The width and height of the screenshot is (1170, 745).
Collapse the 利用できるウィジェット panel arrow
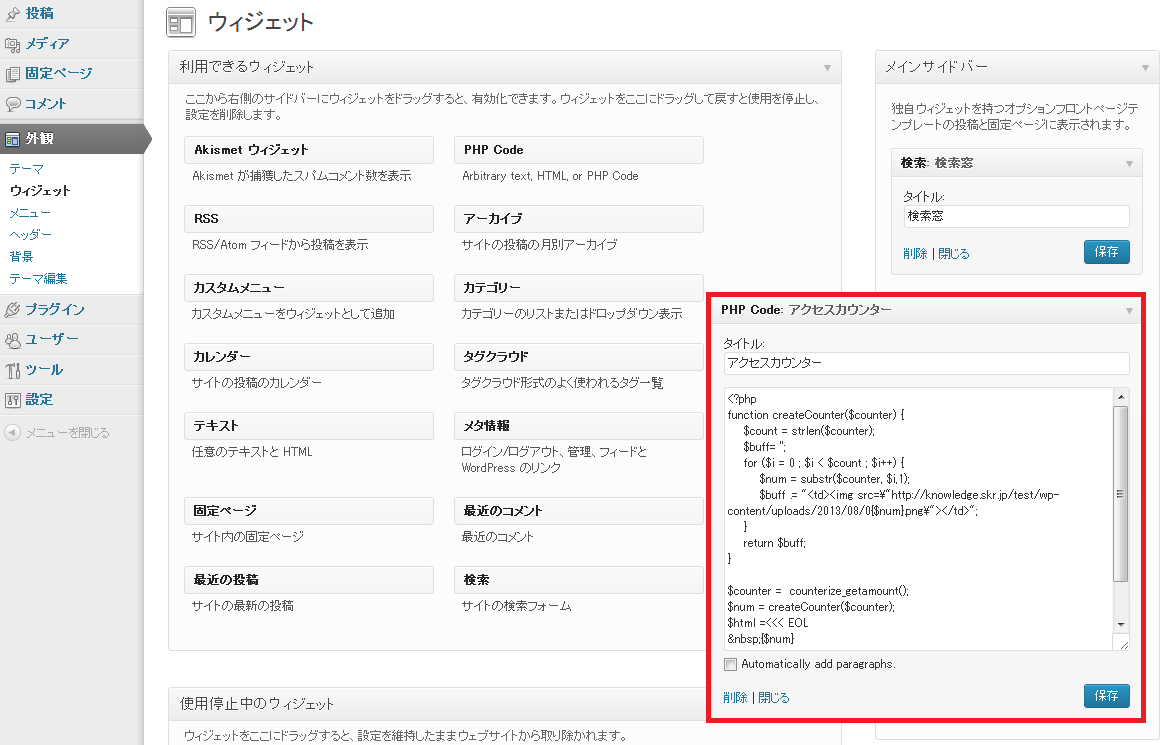[827, 68]
